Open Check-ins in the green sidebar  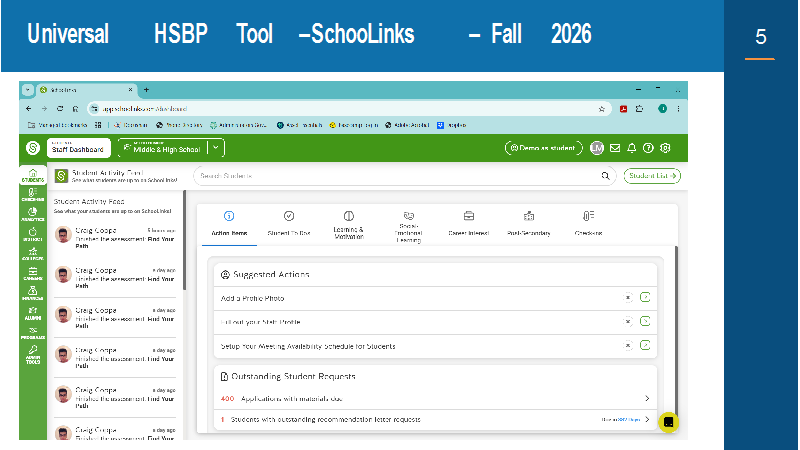click(x=33, y=195)
